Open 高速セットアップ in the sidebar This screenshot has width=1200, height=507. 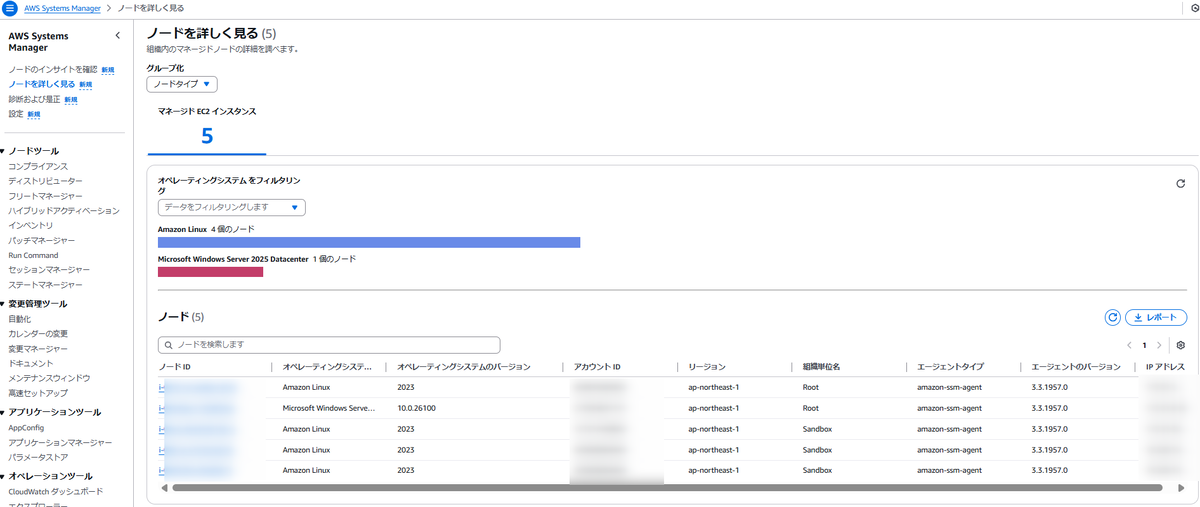point(38,393)
